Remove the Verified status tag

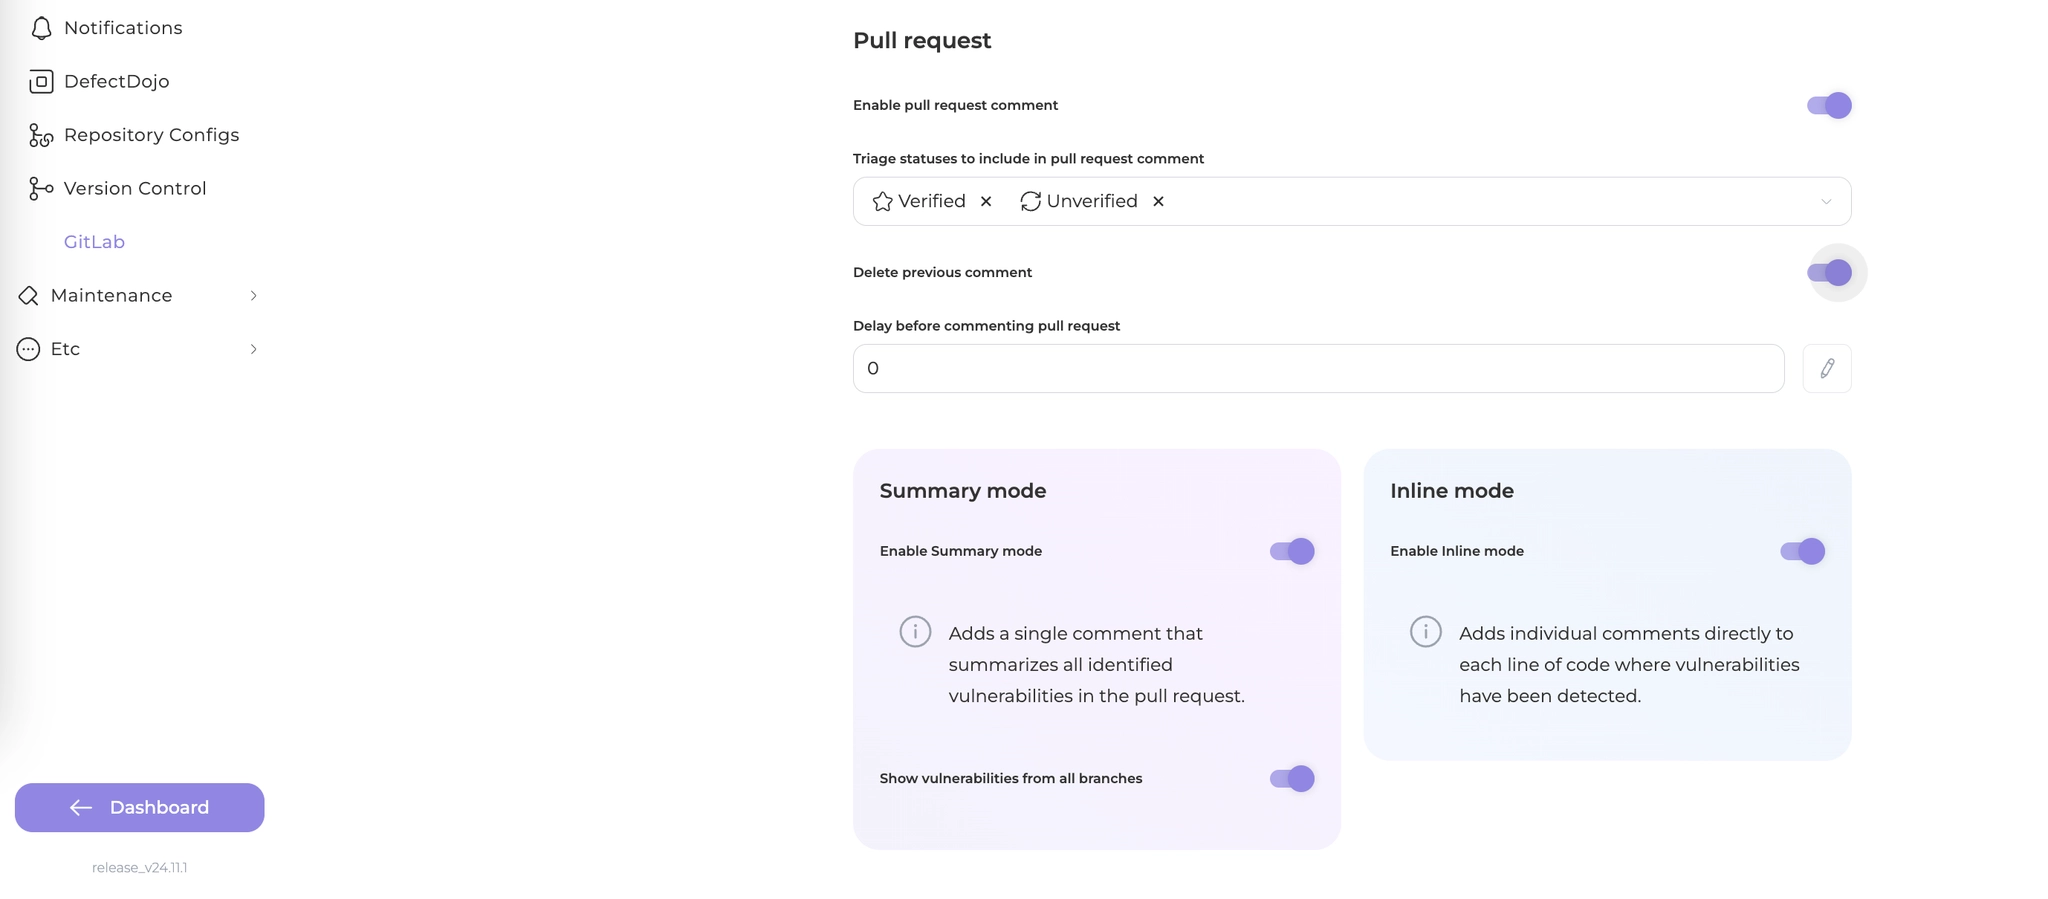(x=986, y=202)
